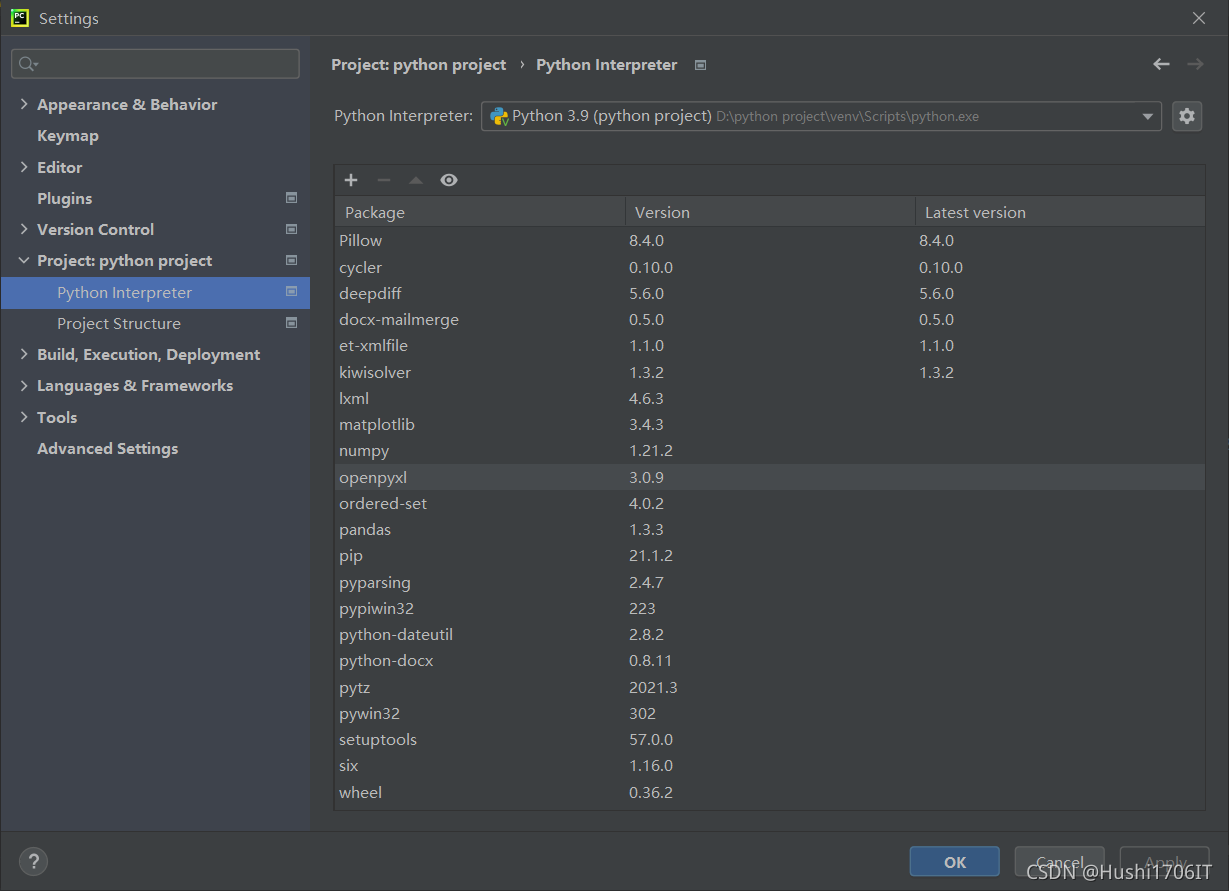Select Keymap in settings tree
Image resolution: width=1229 pixels, height=891 pixels.
pos(68,135)
